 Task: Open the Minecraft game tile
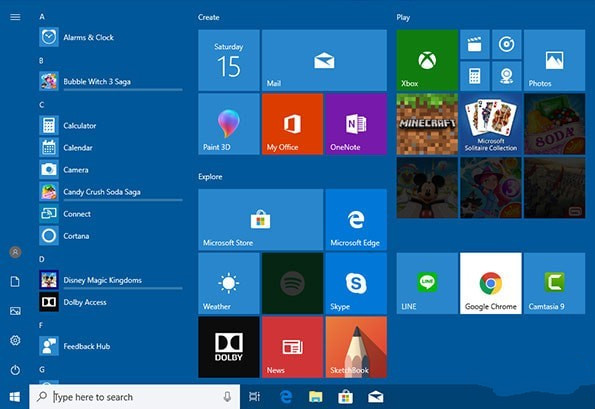(427, 124)
